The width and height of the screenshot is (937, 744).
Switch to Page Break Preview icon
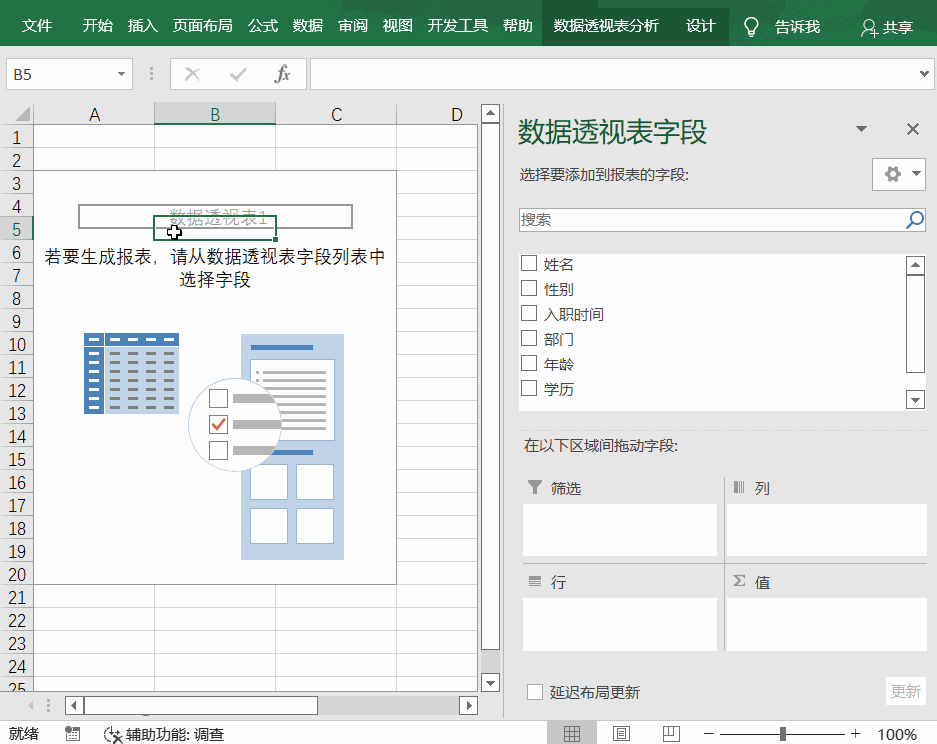(671, 733)
